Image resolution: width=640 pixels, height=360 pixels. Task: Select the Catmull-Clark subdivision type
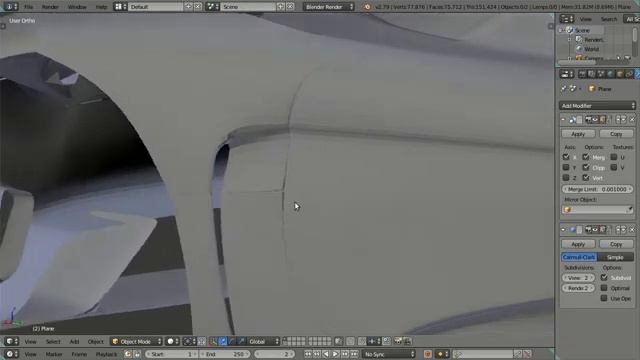[579, 257]
